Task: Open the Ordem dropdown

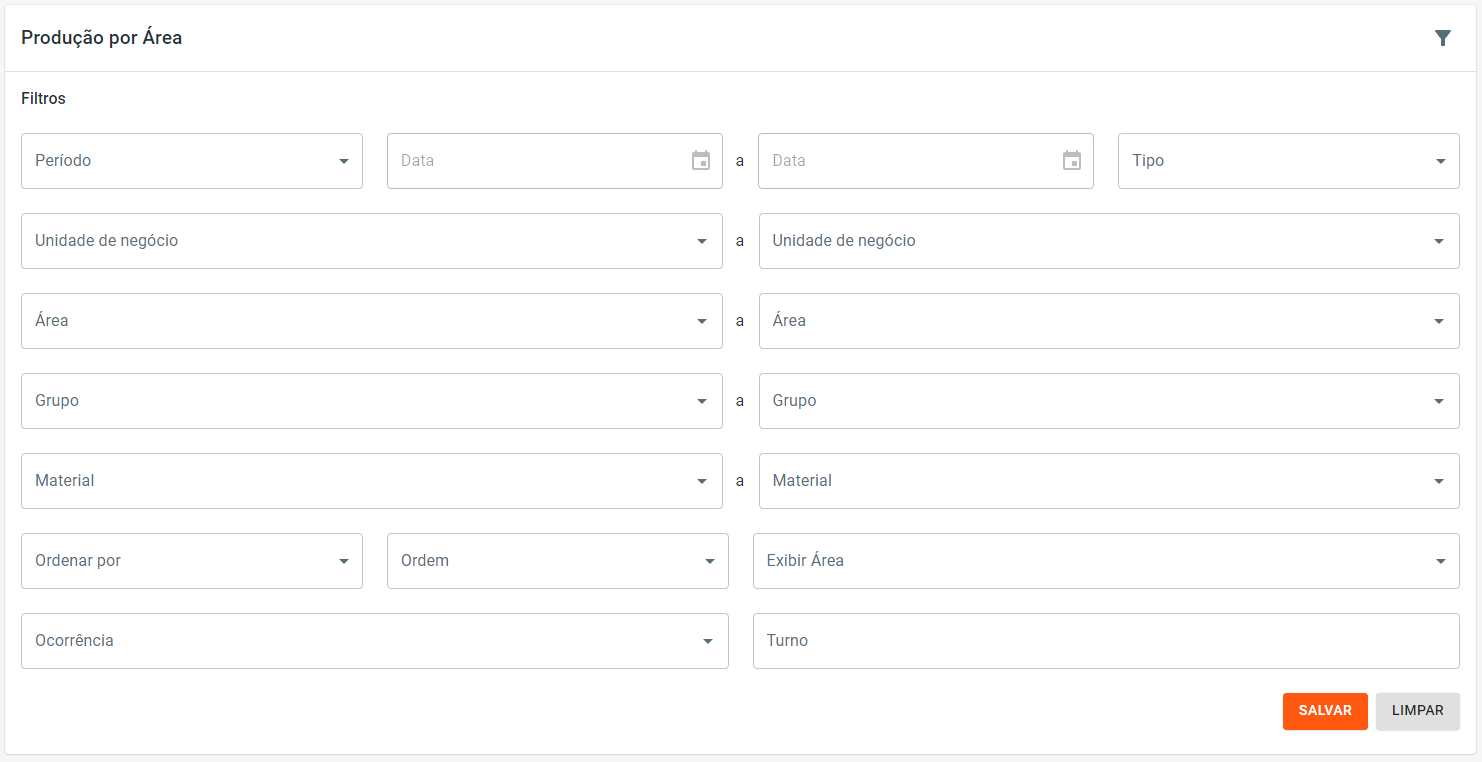Action: click(x=557, y=561)
